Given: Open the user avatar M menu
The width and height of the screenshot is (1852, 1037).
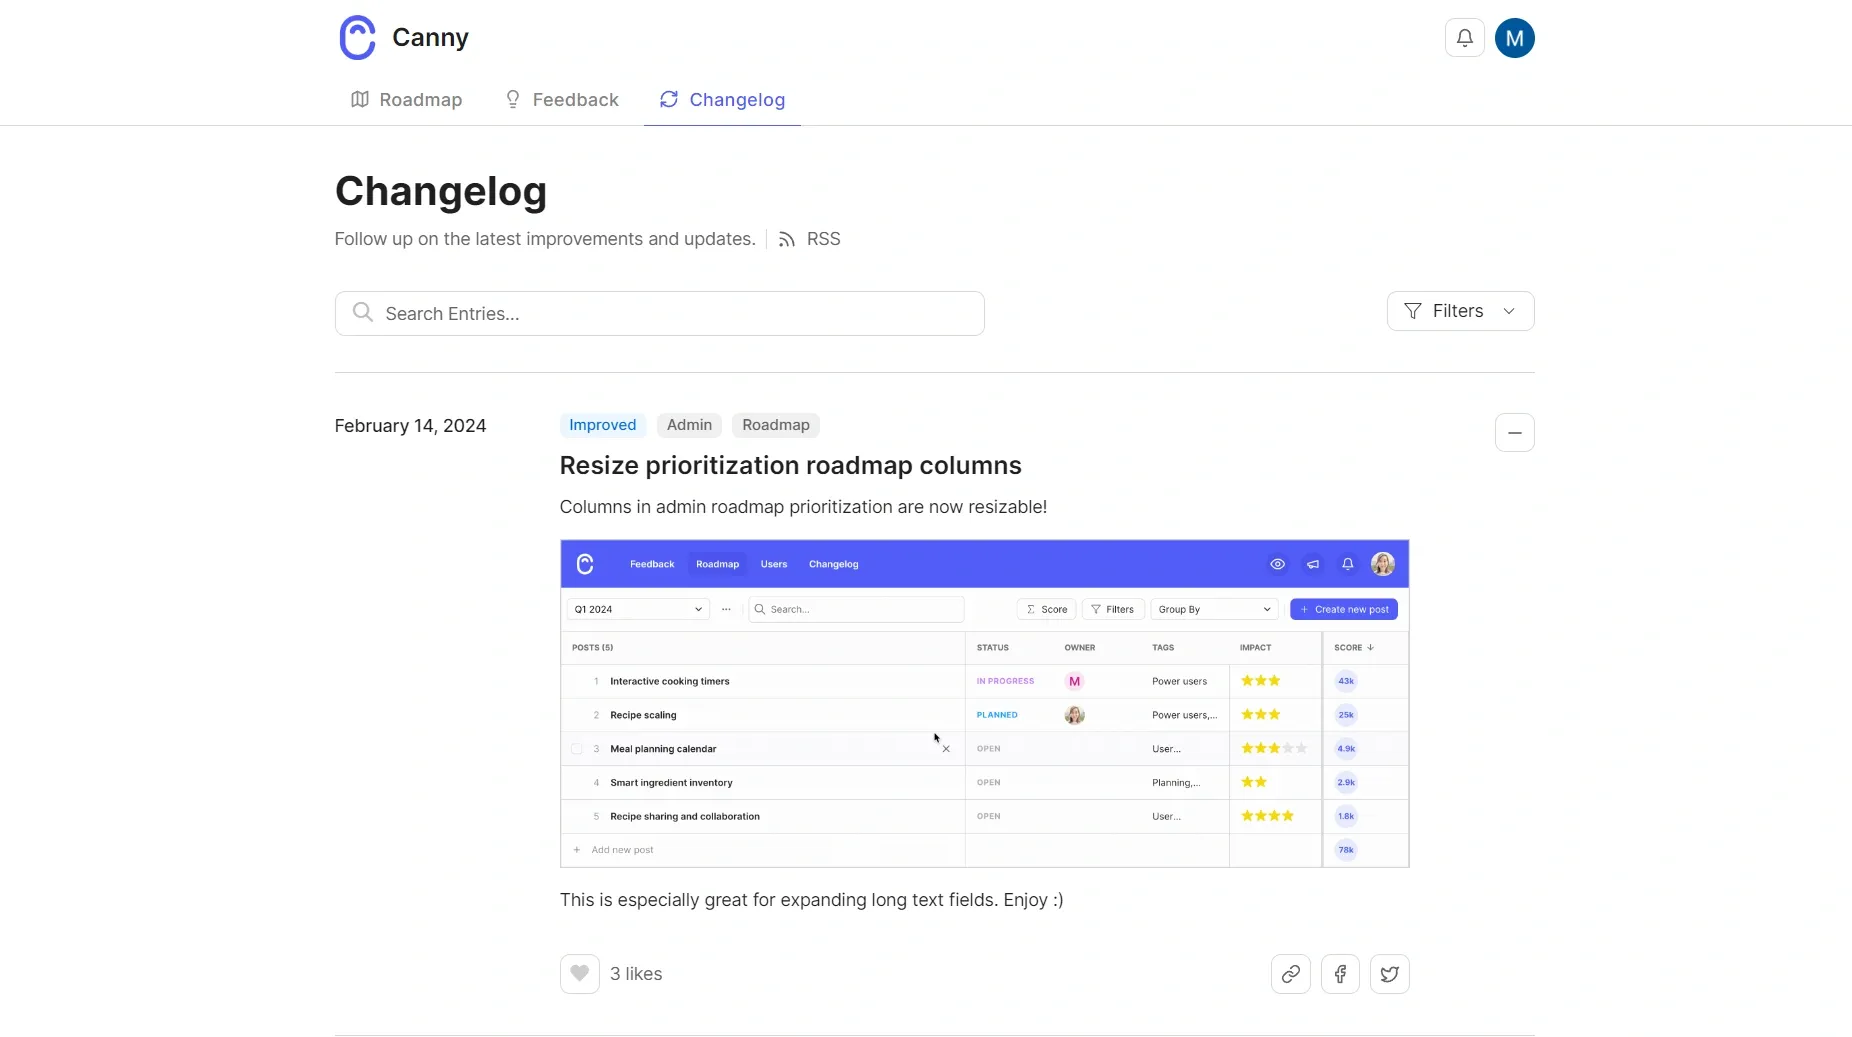Looking at the screenshot, I should [x=1514, y=38].
